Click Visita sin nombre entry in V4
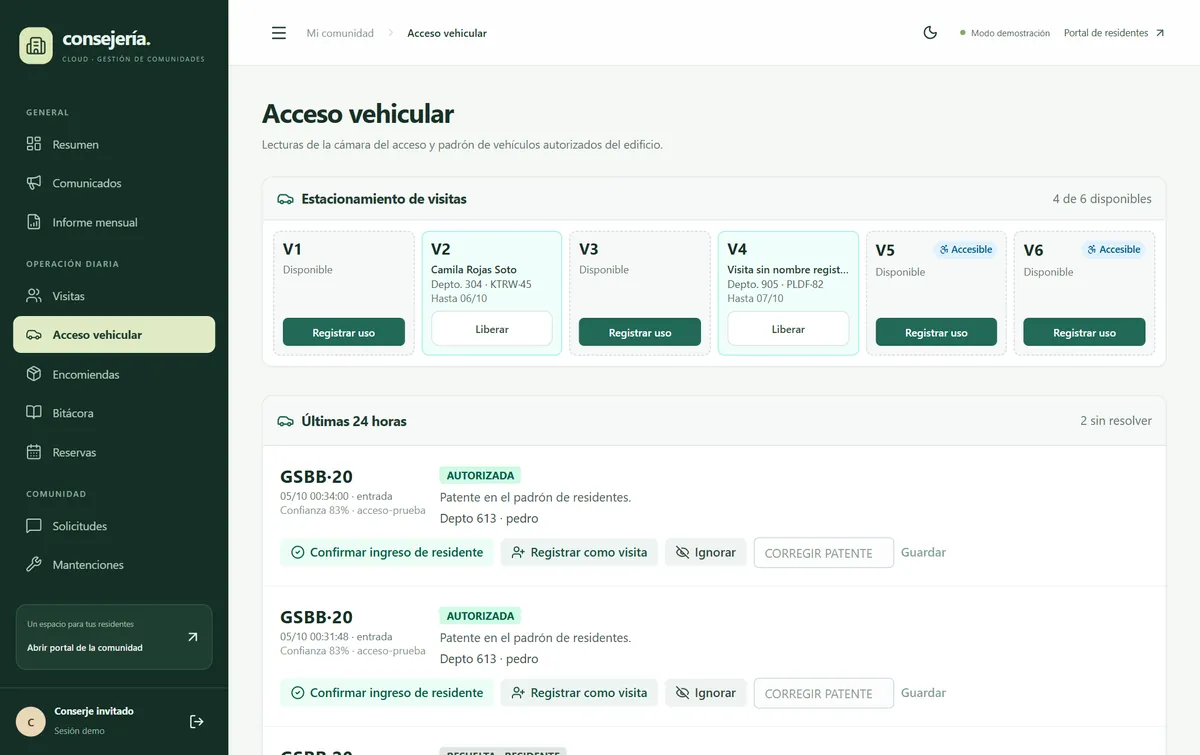1200x755 pixels. 788,270
